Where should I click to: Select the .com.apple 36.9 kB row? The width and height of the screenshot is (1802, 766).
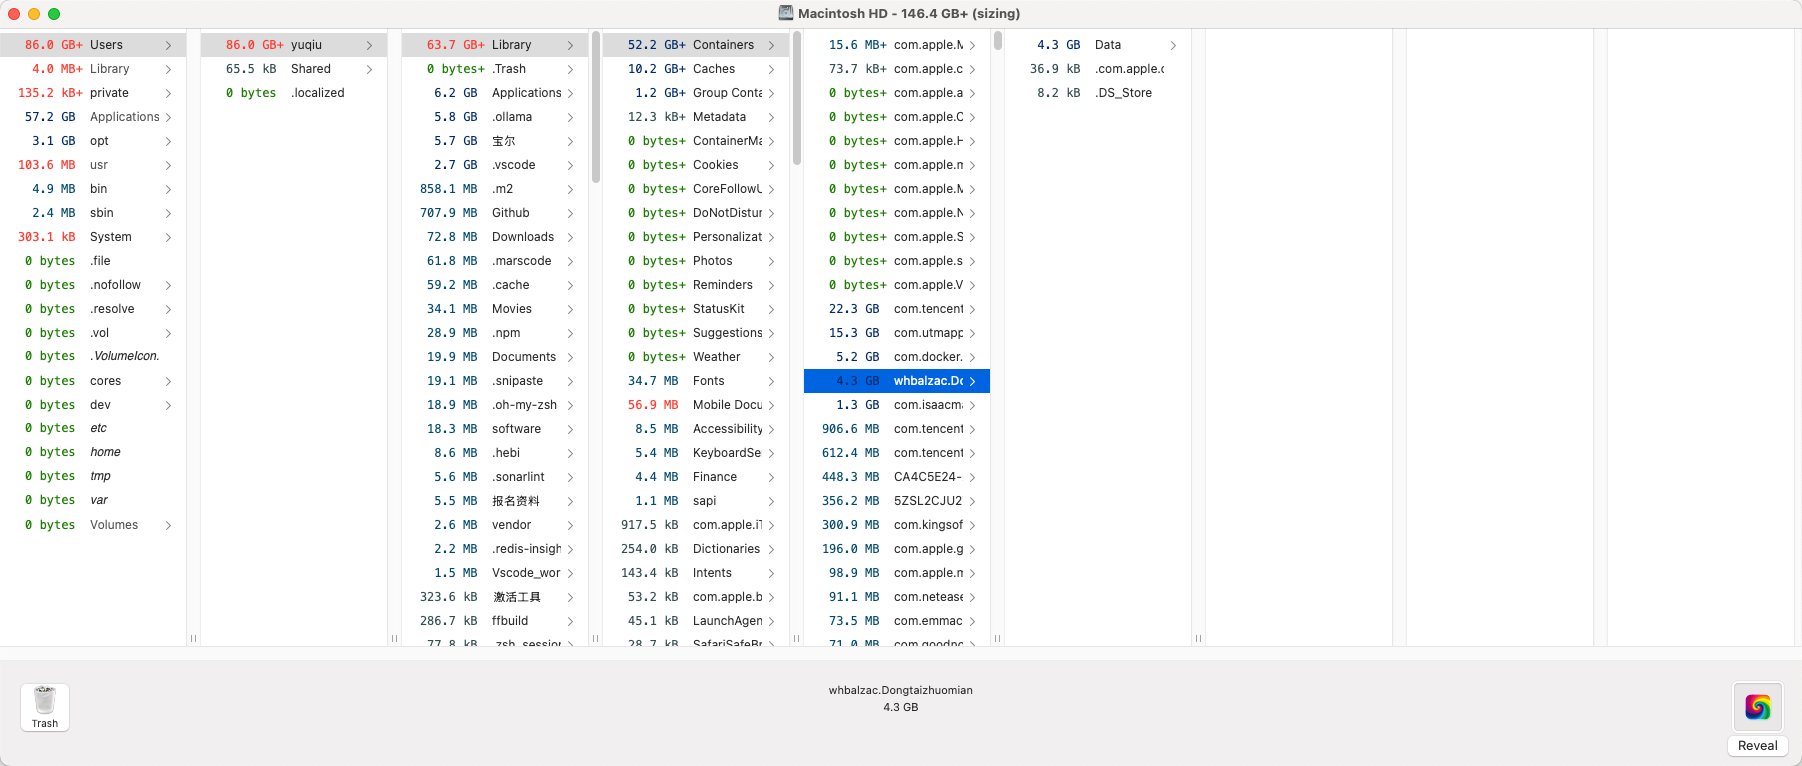pos(1098,69)
